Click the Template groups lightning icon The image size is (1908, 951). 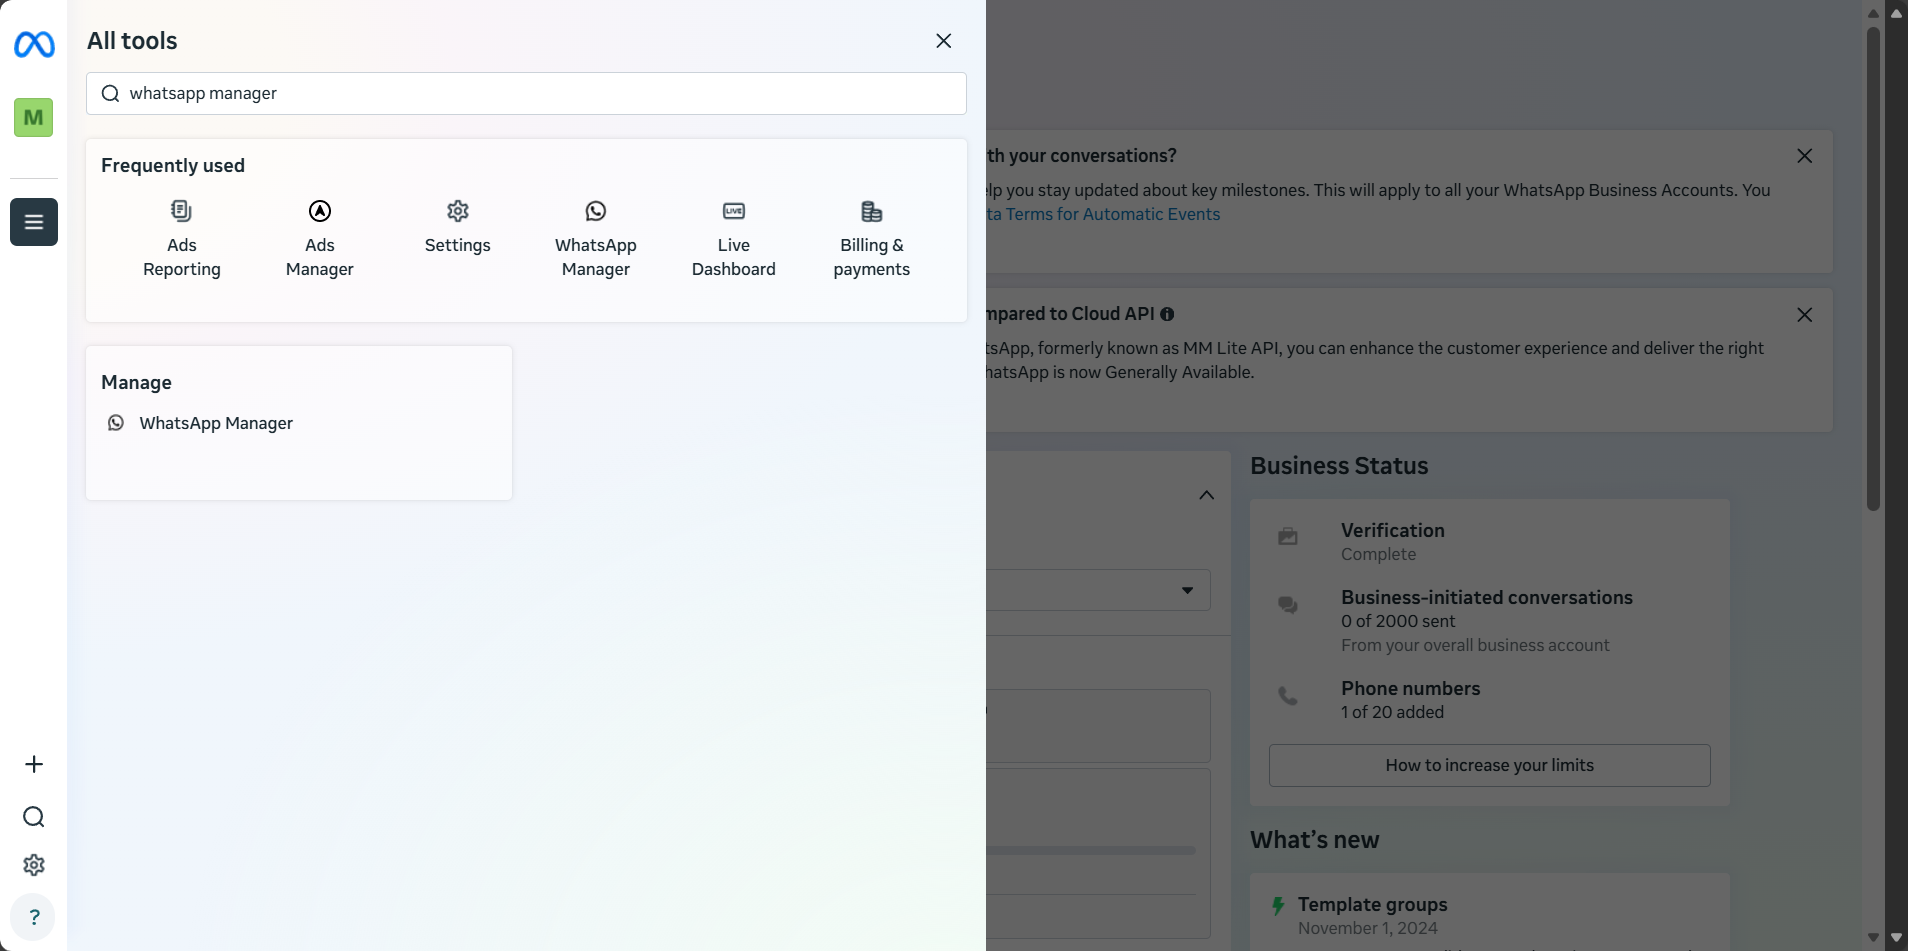[x=1278, y=906]
